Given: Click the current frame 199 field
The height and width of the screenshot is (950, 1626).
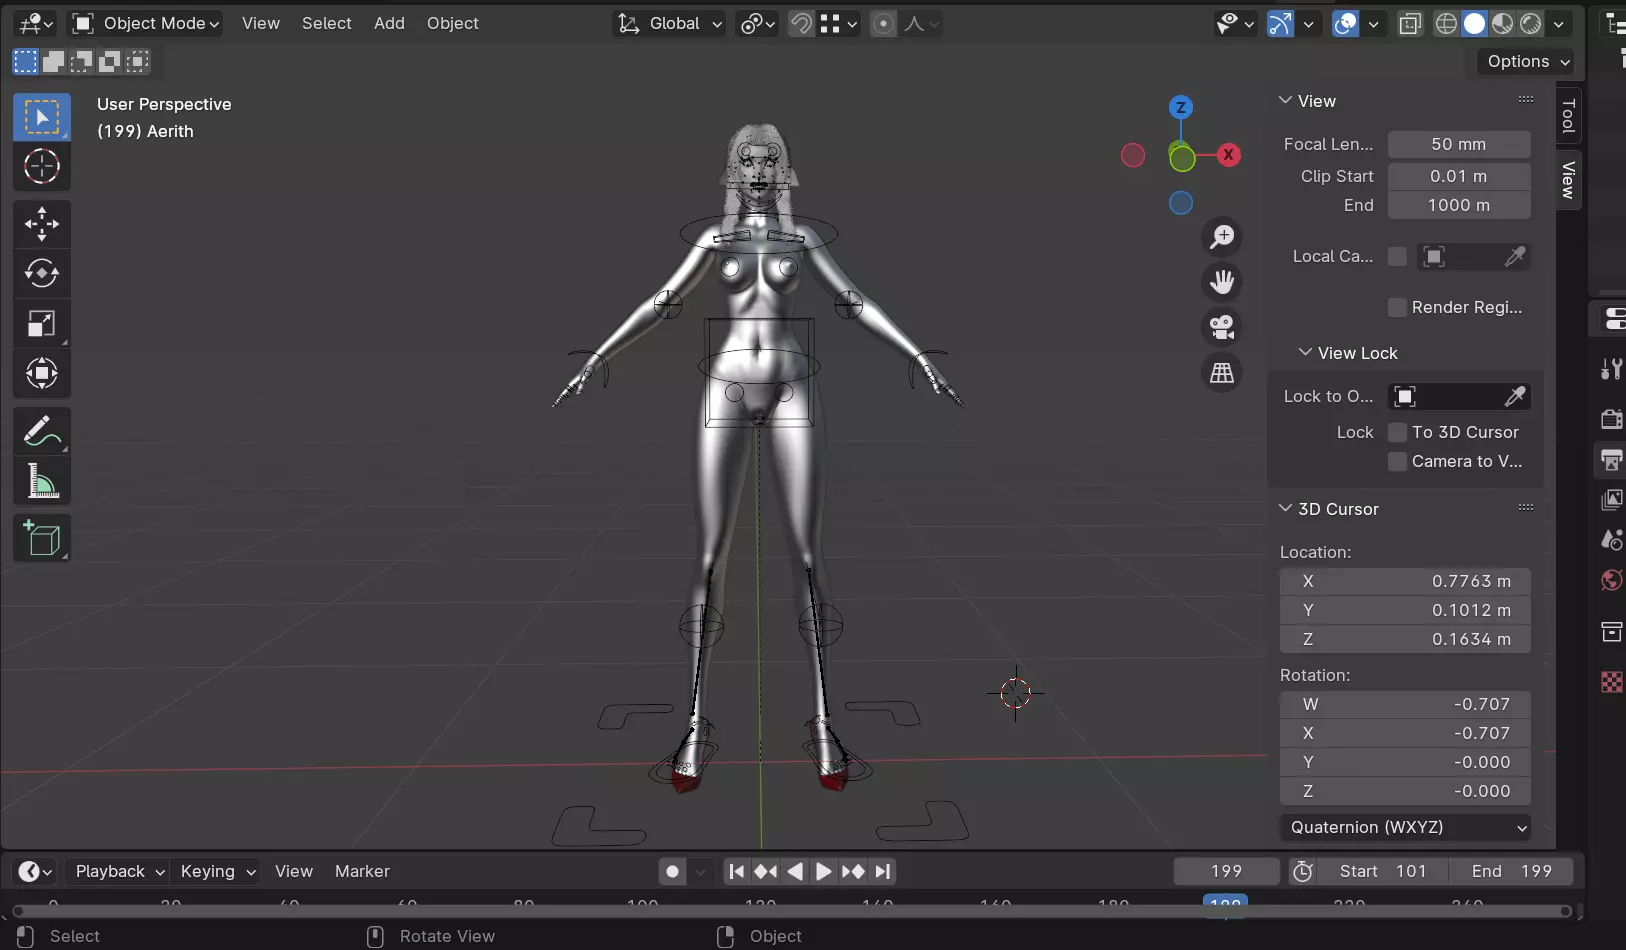Looking at the screenshot, I should click(1226, 872).
